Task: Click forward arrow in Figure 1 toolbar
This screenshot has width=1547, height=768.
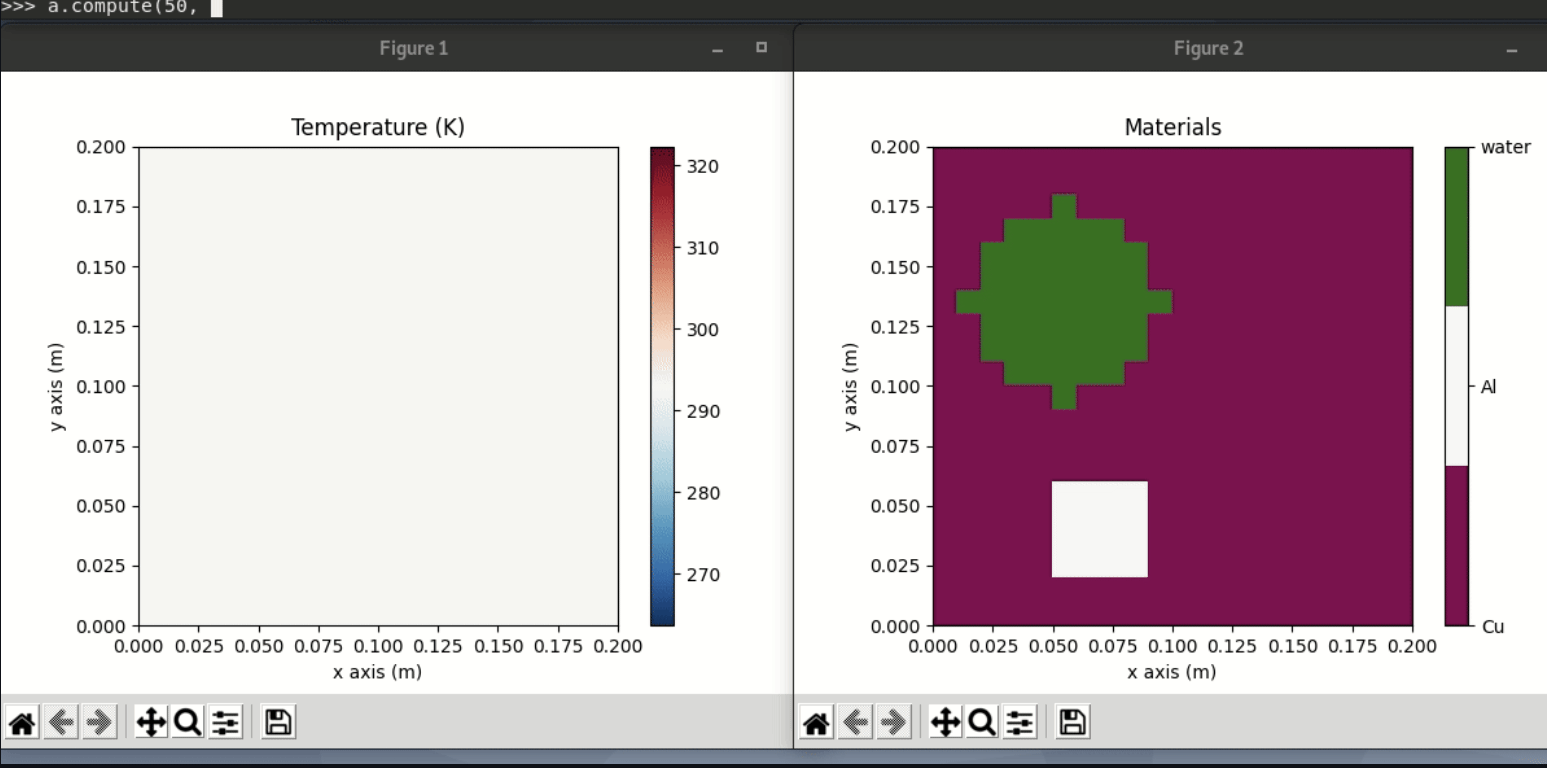Action: (99, 721)
